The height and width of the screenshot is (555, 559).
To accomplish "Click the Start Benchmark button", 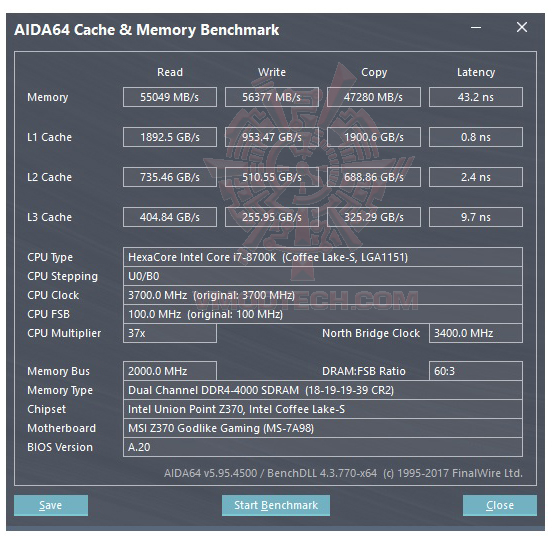I will 276,505.
